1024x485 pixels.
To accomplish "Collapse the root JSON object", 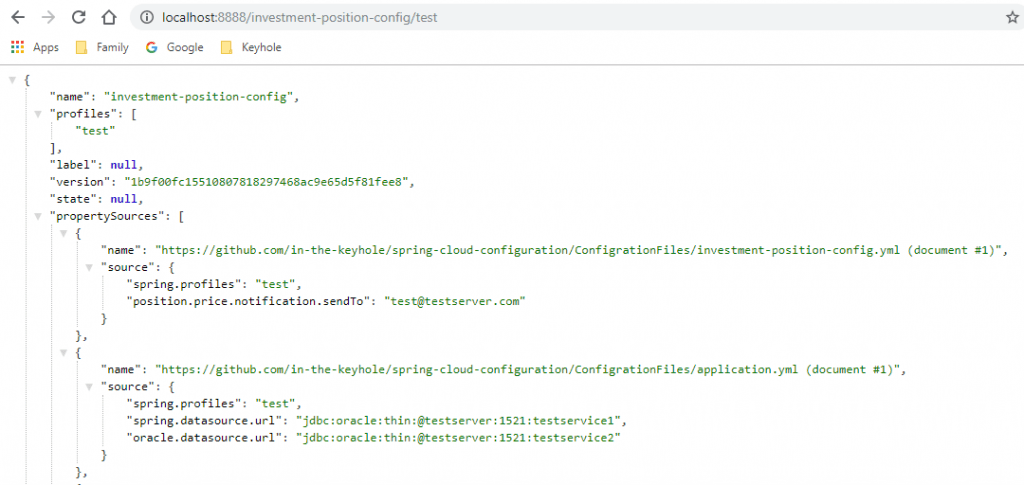I will (x=11, y=79).
